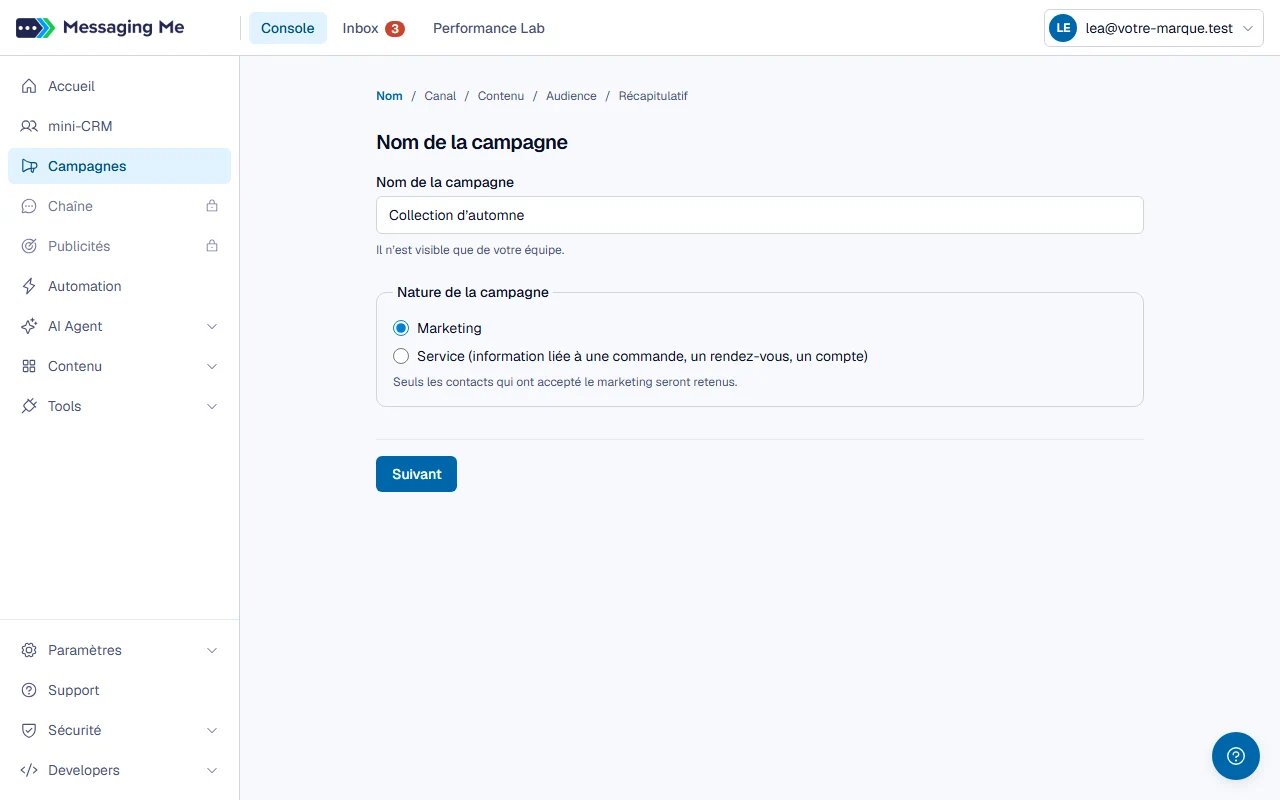Click the Sécurité shield icon
Screen dimensions: 1280x800
(x=29, y=730)
